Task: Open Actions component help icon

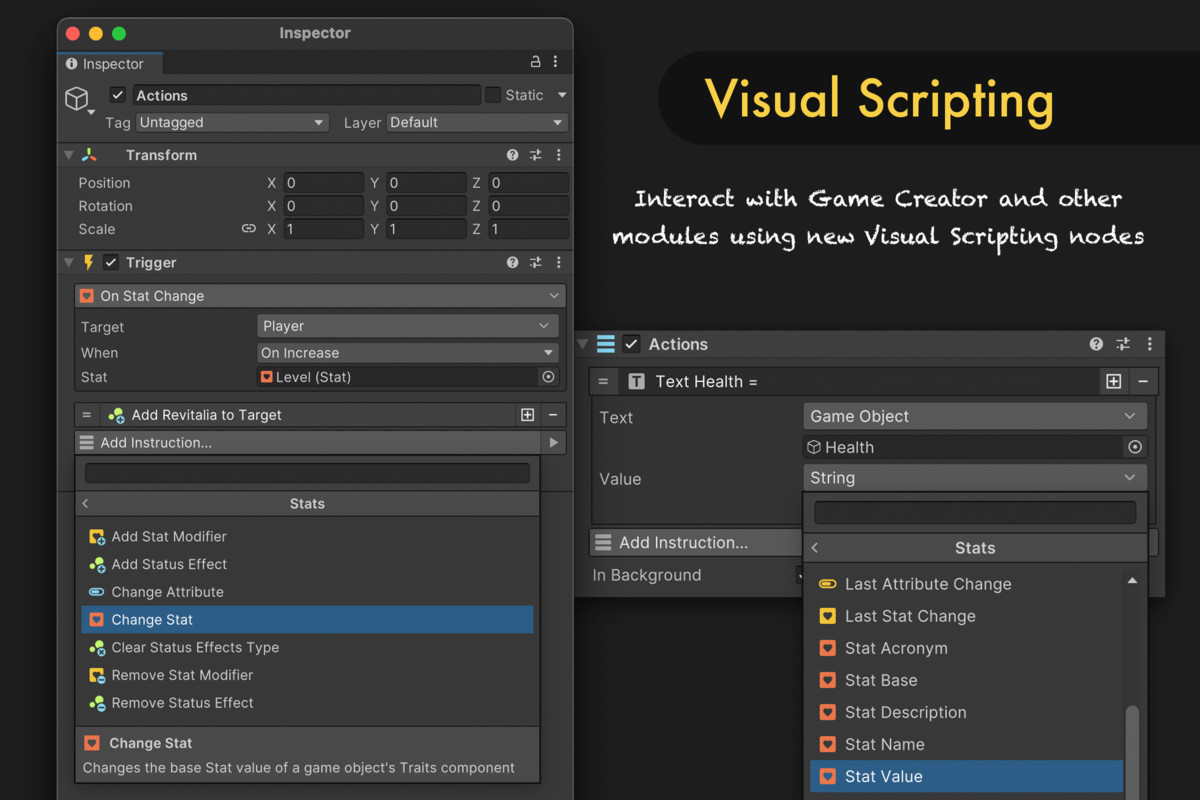Action: [x=1097, y=344]
